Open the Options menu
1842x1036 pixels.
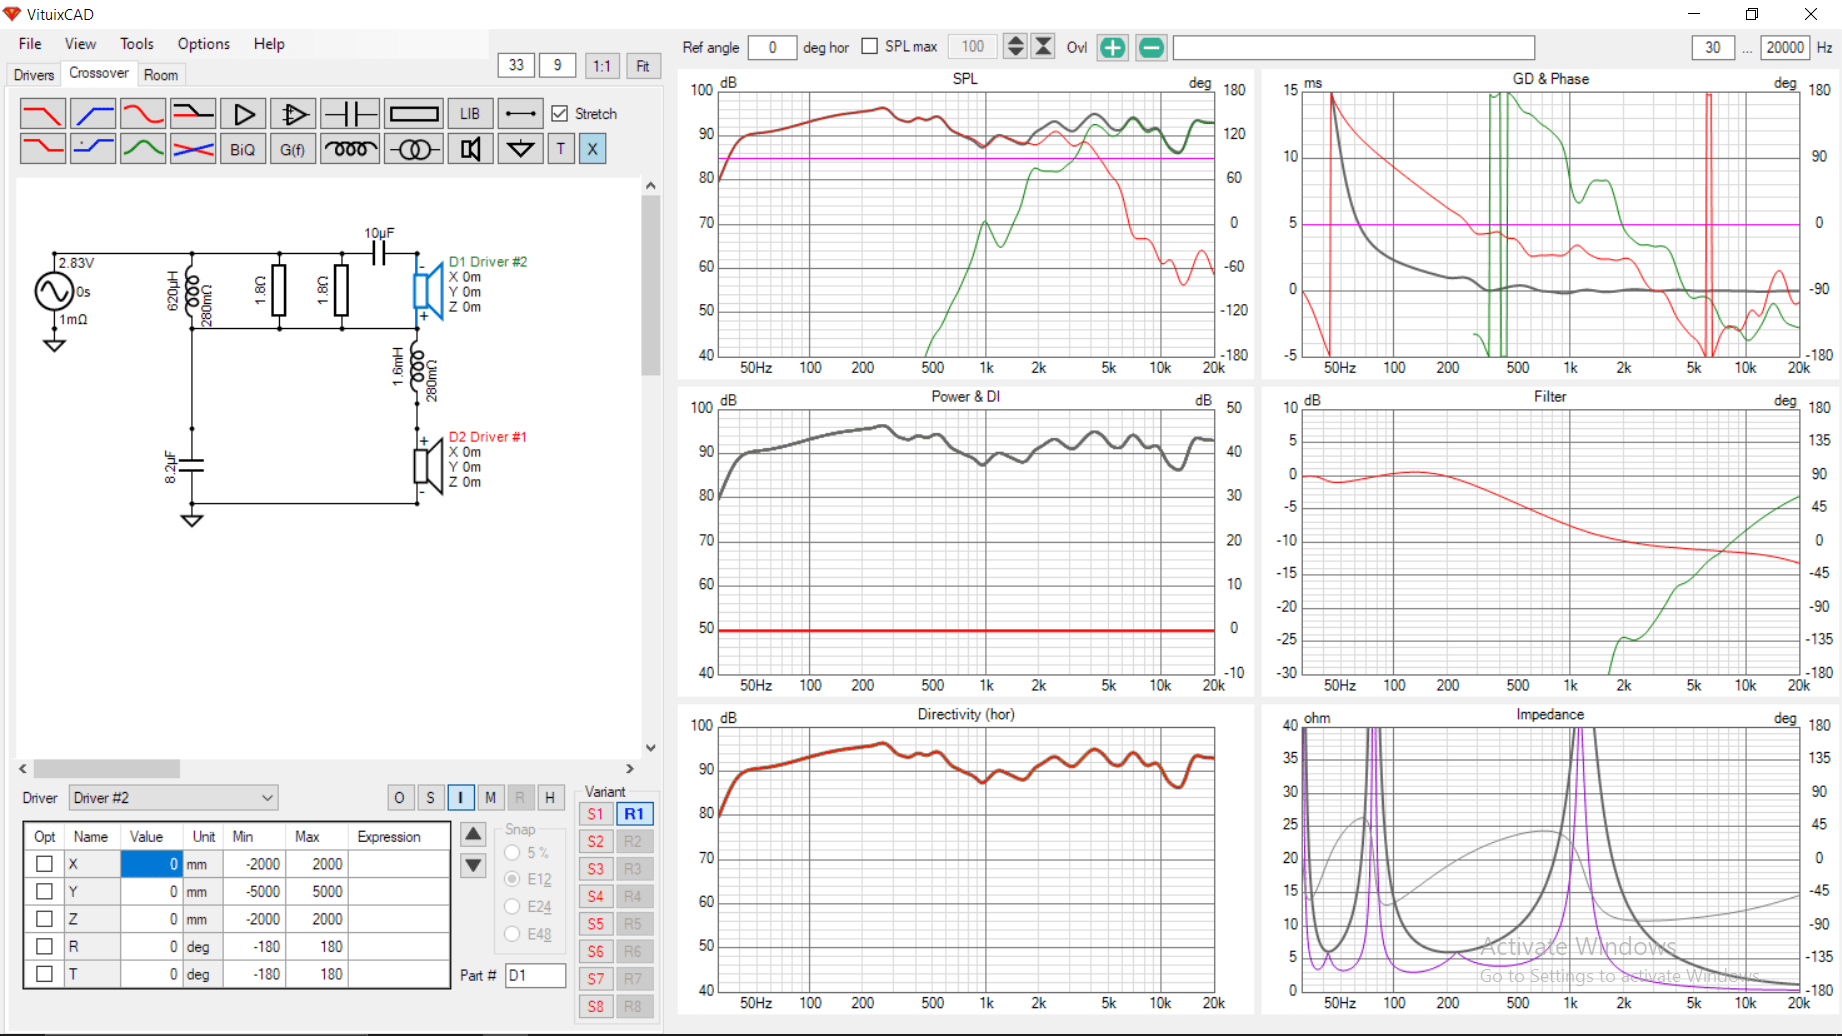click(204, 44)
